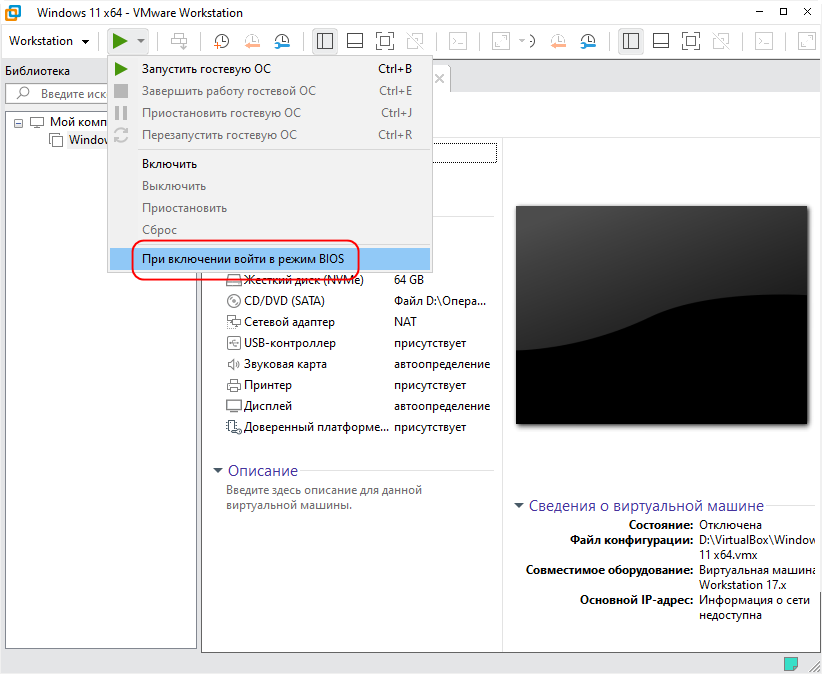Click the Доверенный платформенный модуль icon
The height and width of the screenshot is (674, 822).
click(x=233, y=427)
